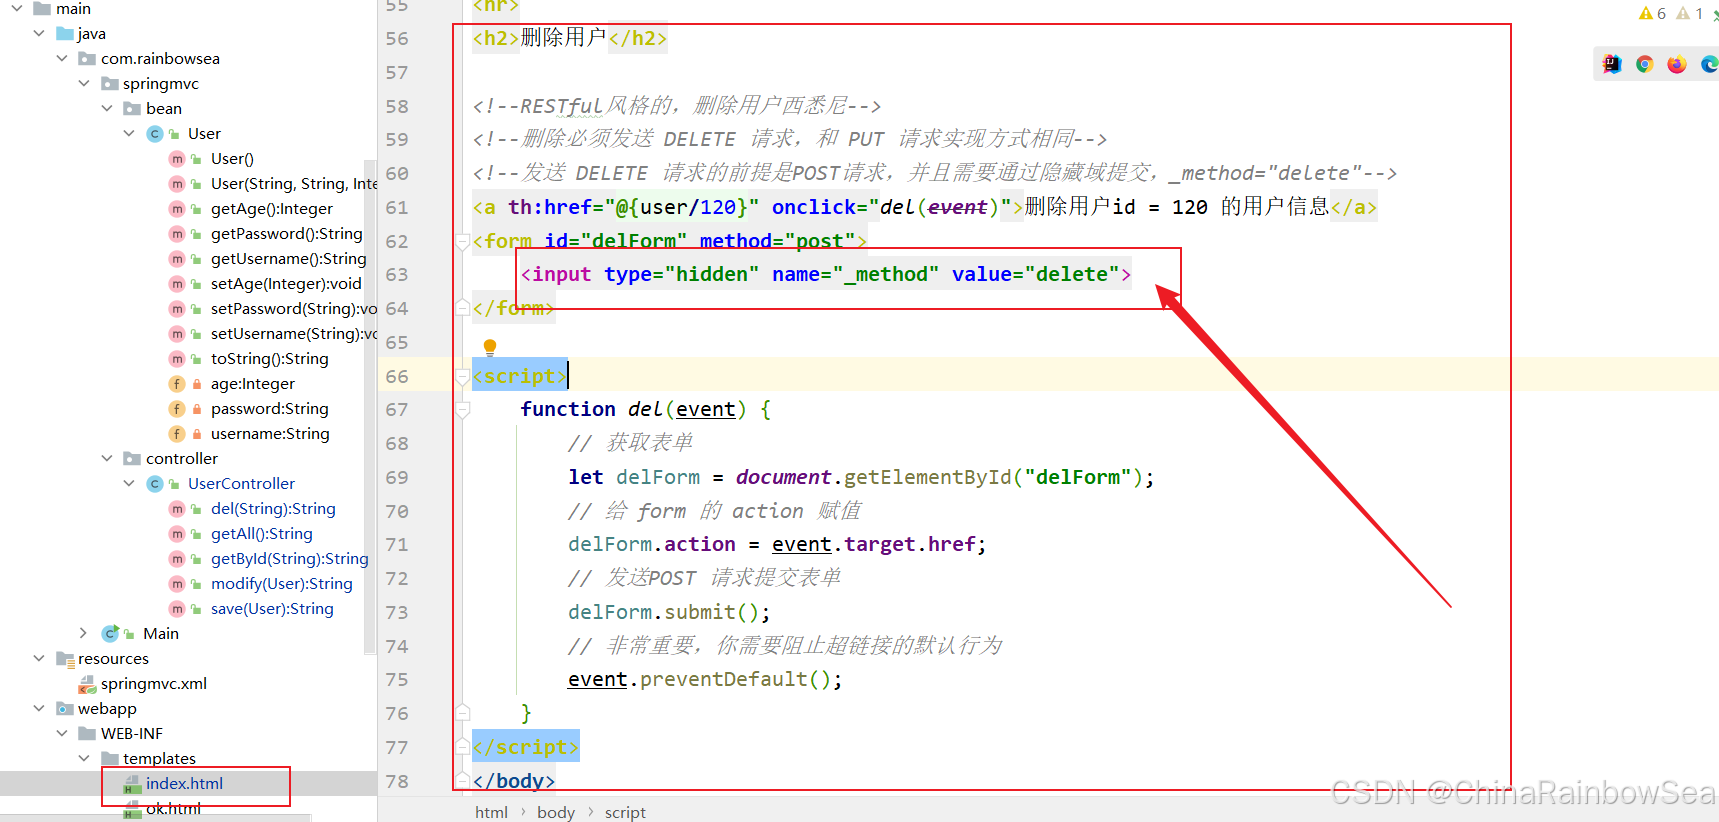The height and width of the screenshot is (822, 1719).
Task: Click method icon beside save(User):String
Action: [177, 609]
